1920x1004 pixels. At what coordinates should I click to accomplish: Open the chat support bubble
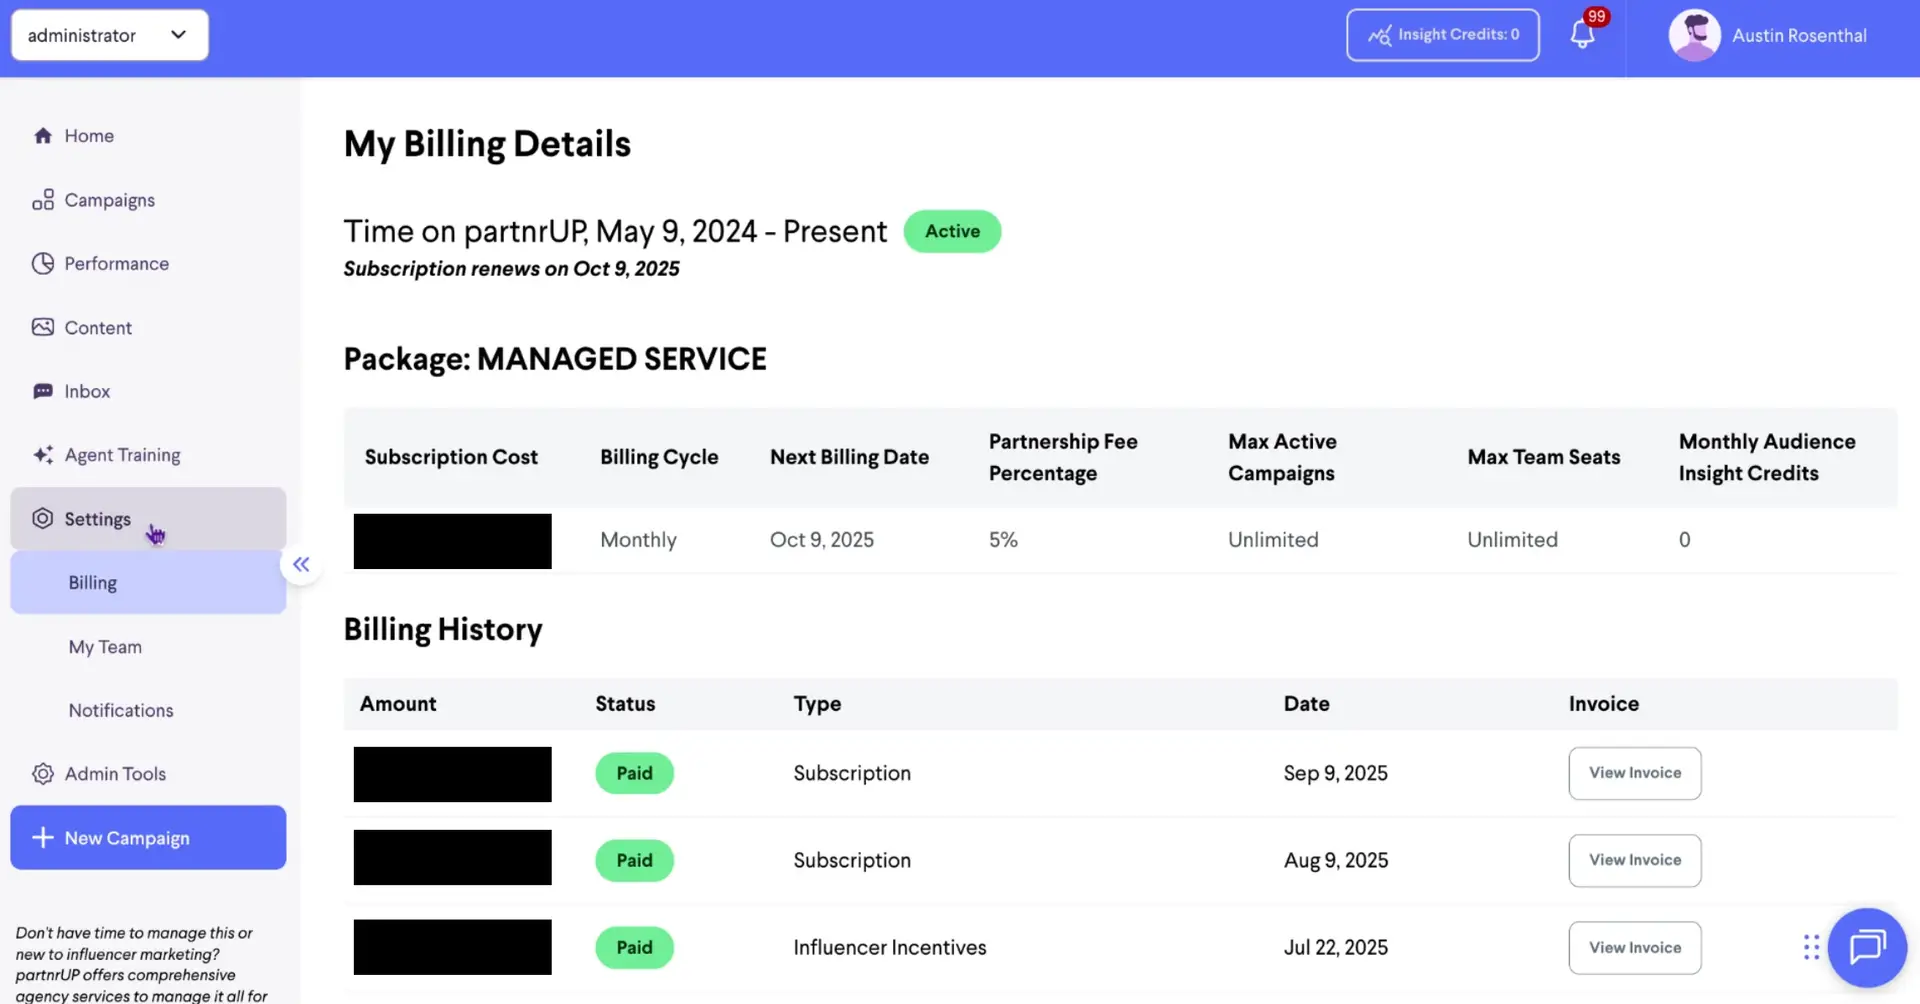coord(1868,947)
